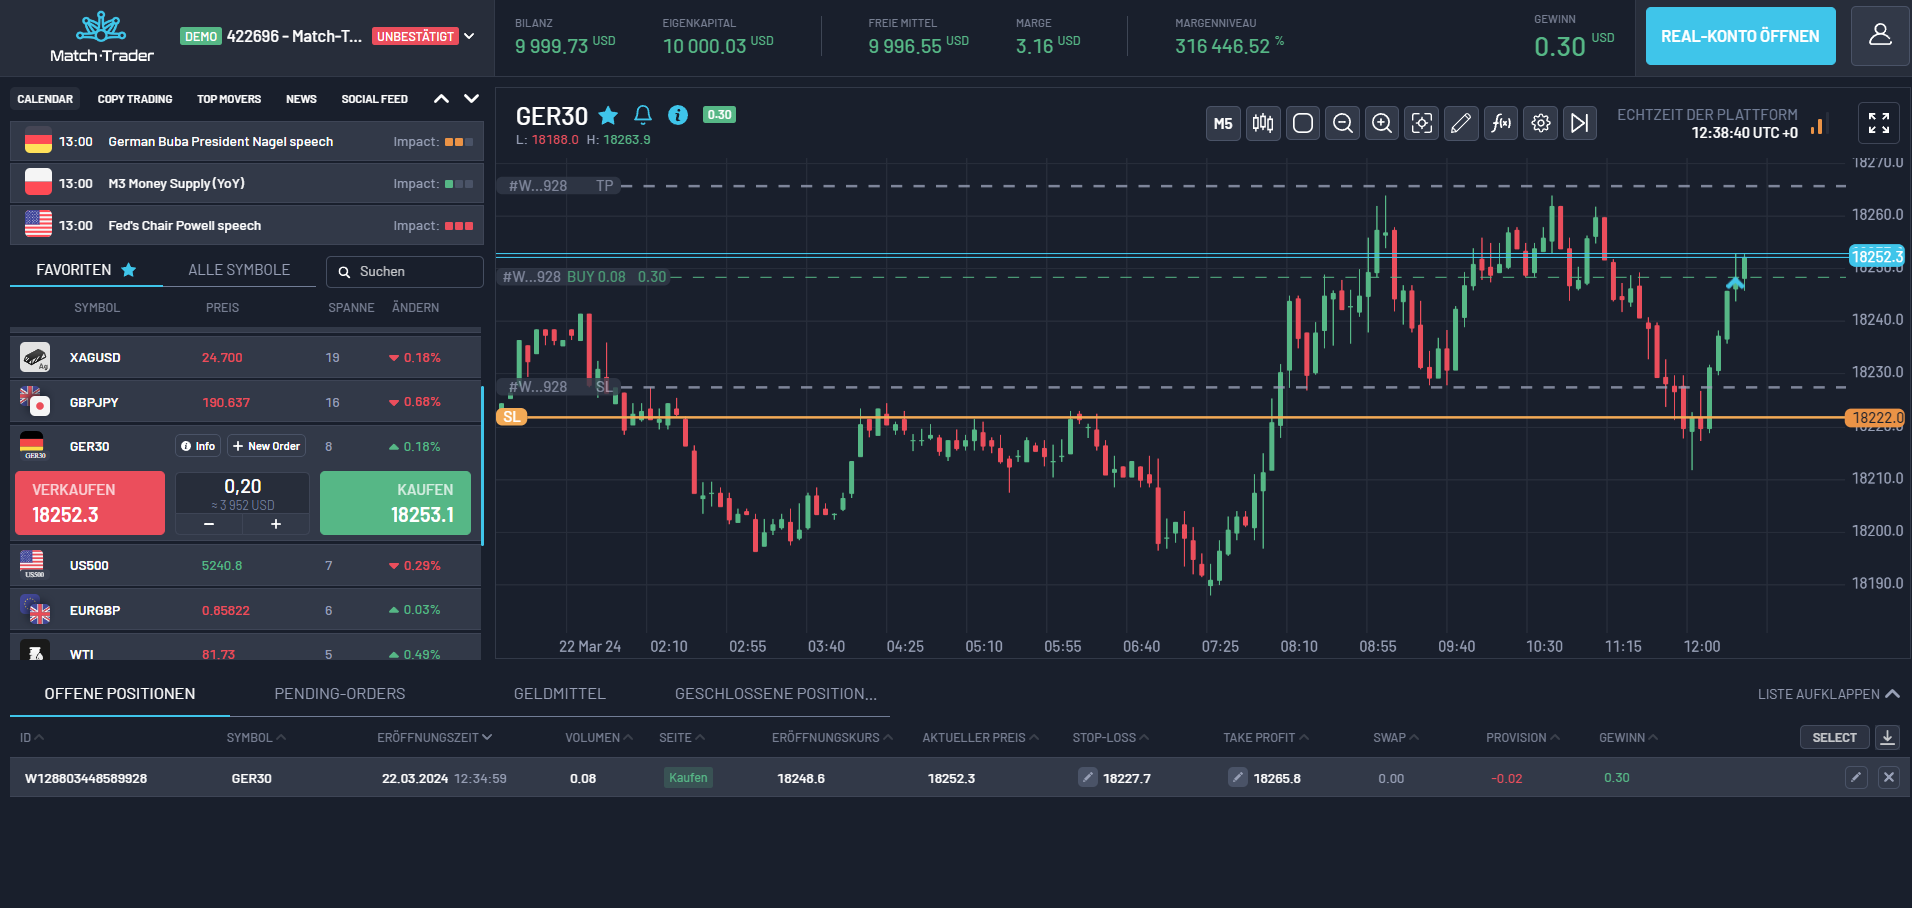1912x908 pixels.
Task: Edit the take profit 18265.8 pencil icon
Action: click(1238, 777)
